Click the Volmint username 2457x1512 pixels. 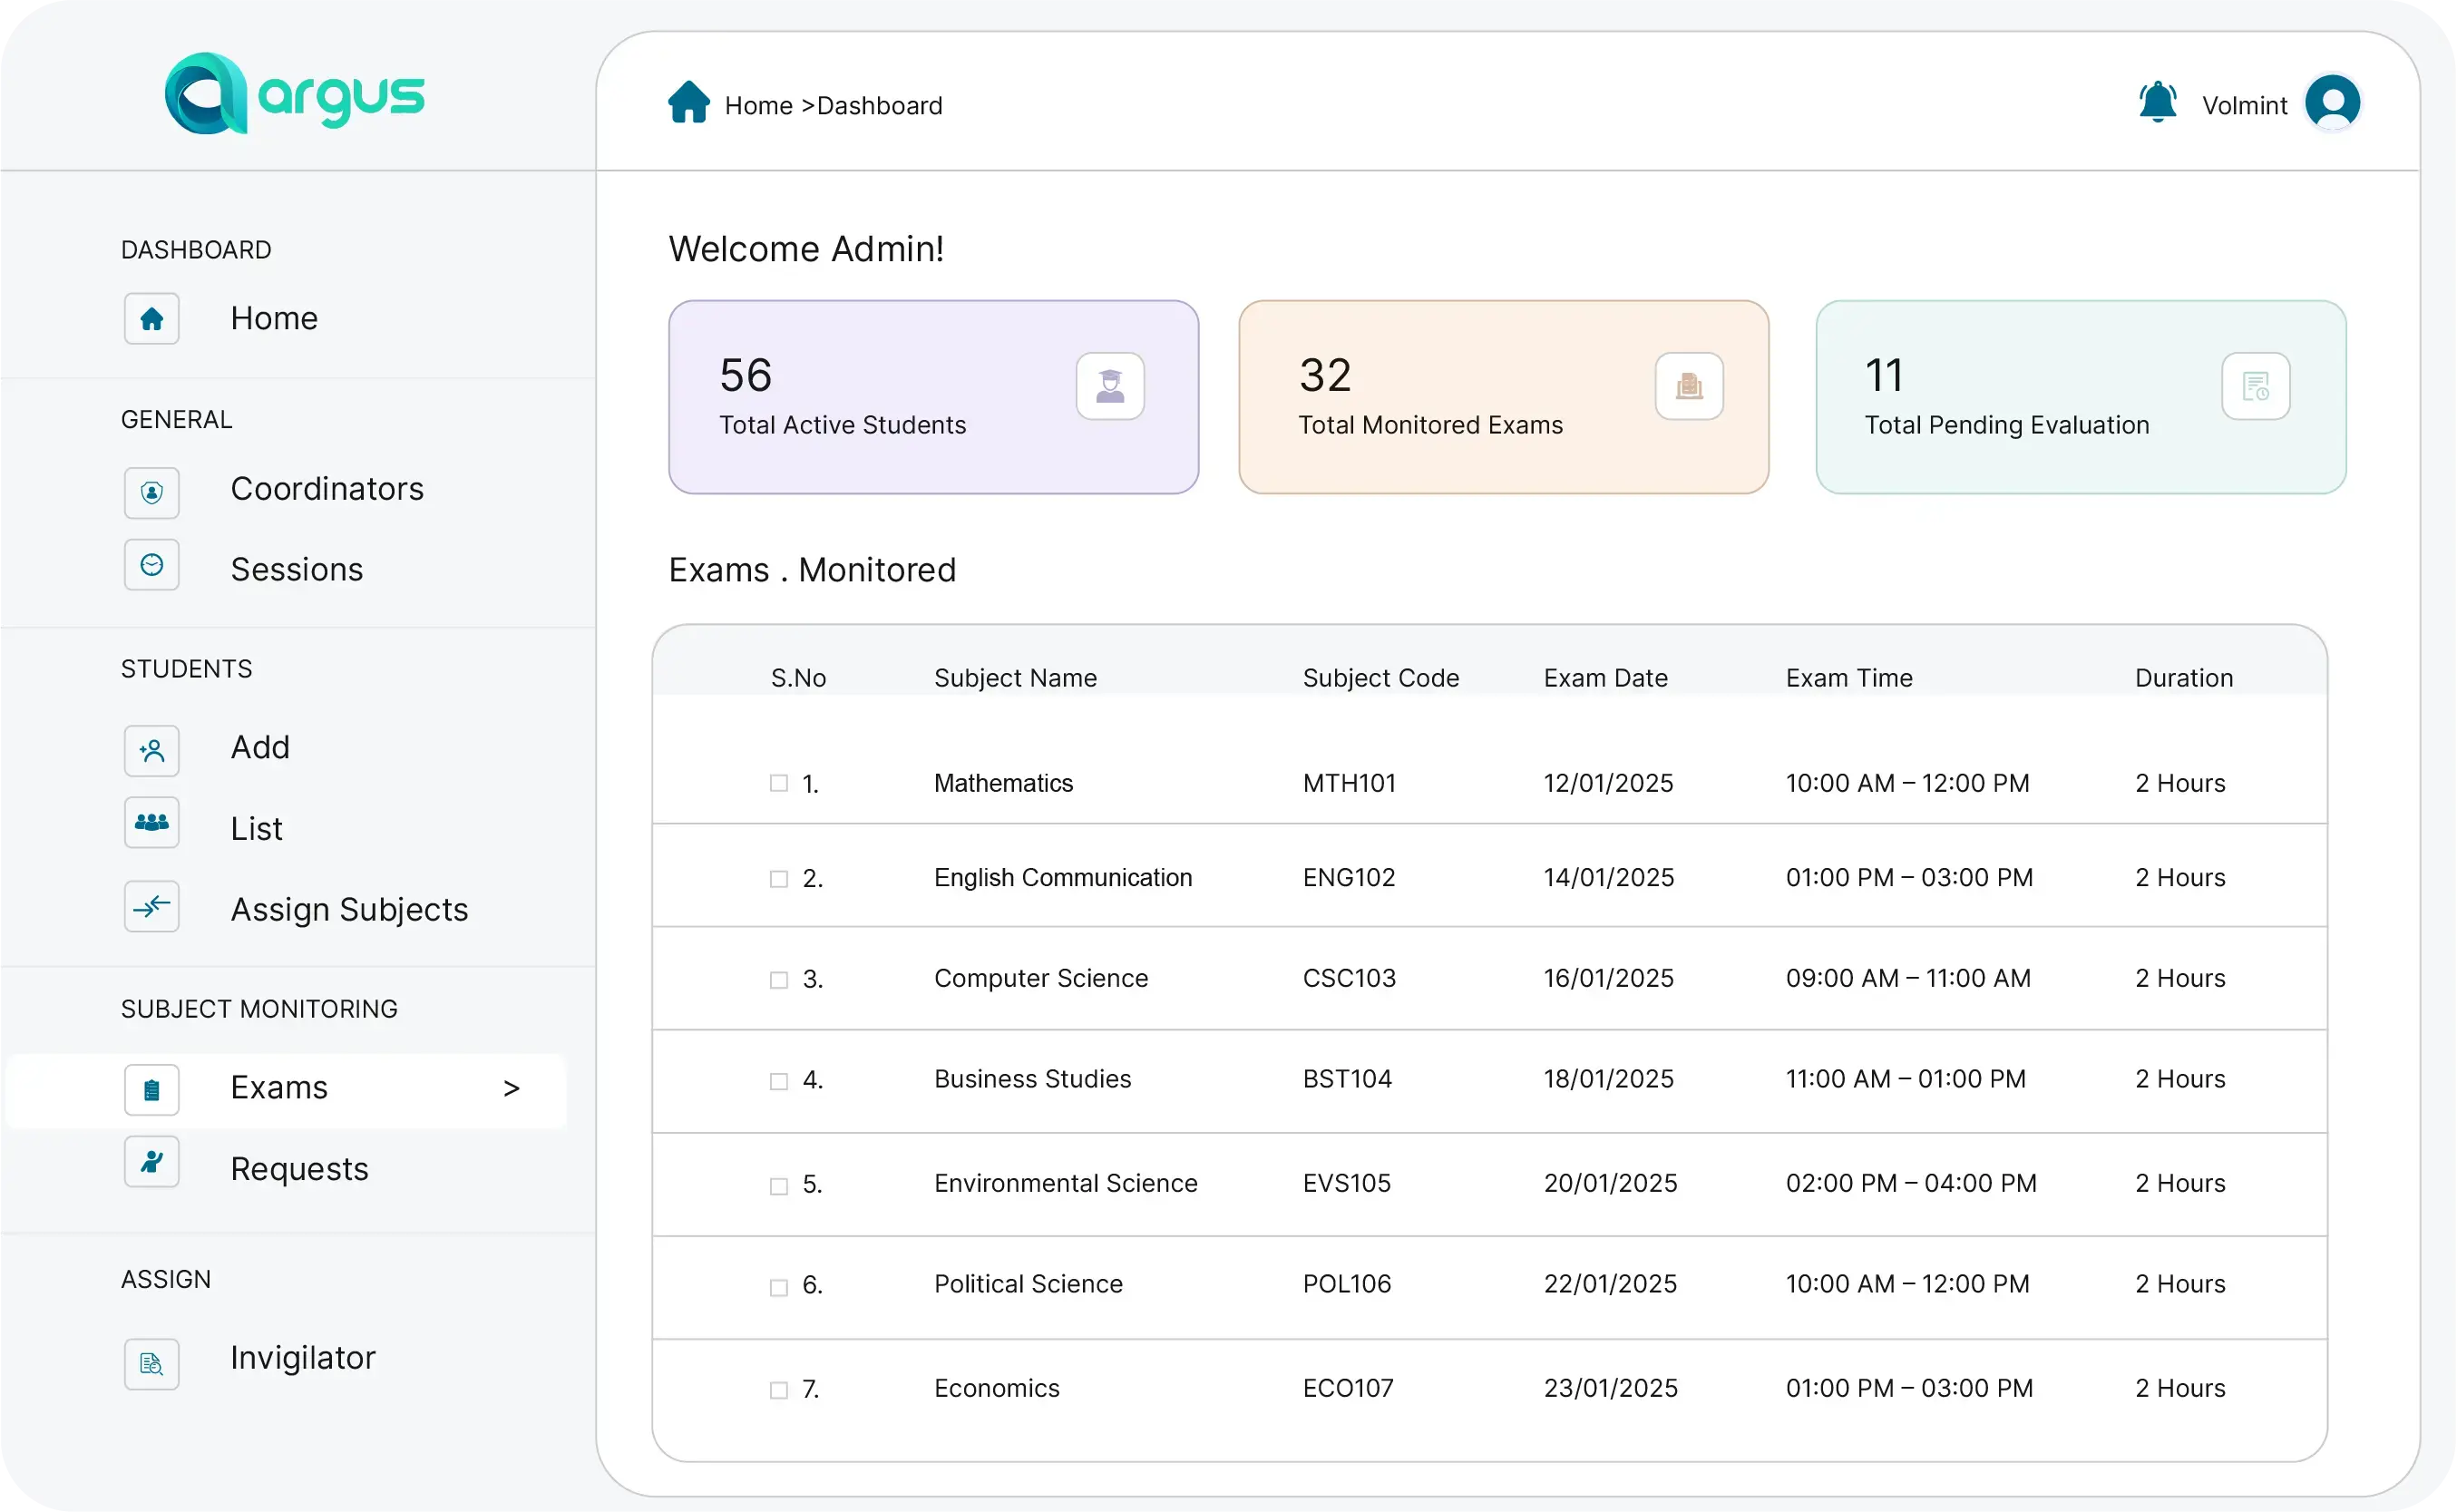click(x=2244, y=106)
